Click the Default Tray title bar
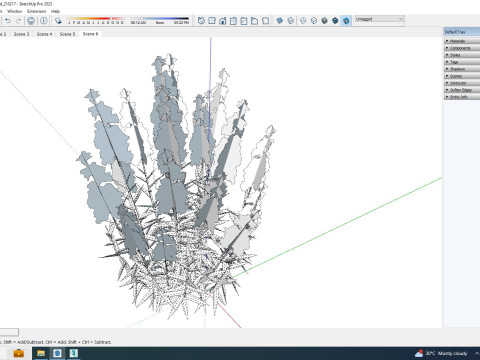The height and width of the screenshot is (360, 480). pyautogui.click(x=462, y=32)
